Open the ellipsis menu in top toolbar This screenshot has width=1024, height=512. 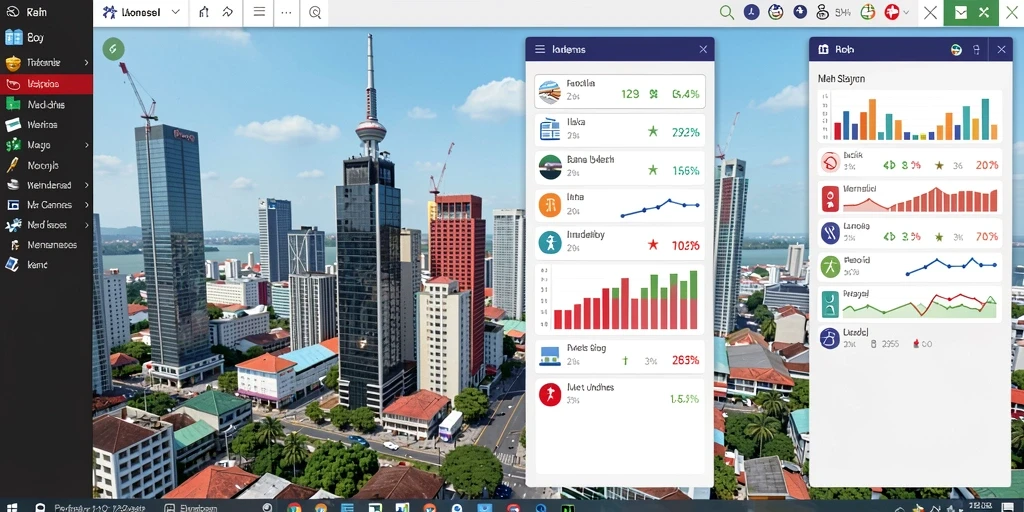pyautogui.click(x=286, y=12)
